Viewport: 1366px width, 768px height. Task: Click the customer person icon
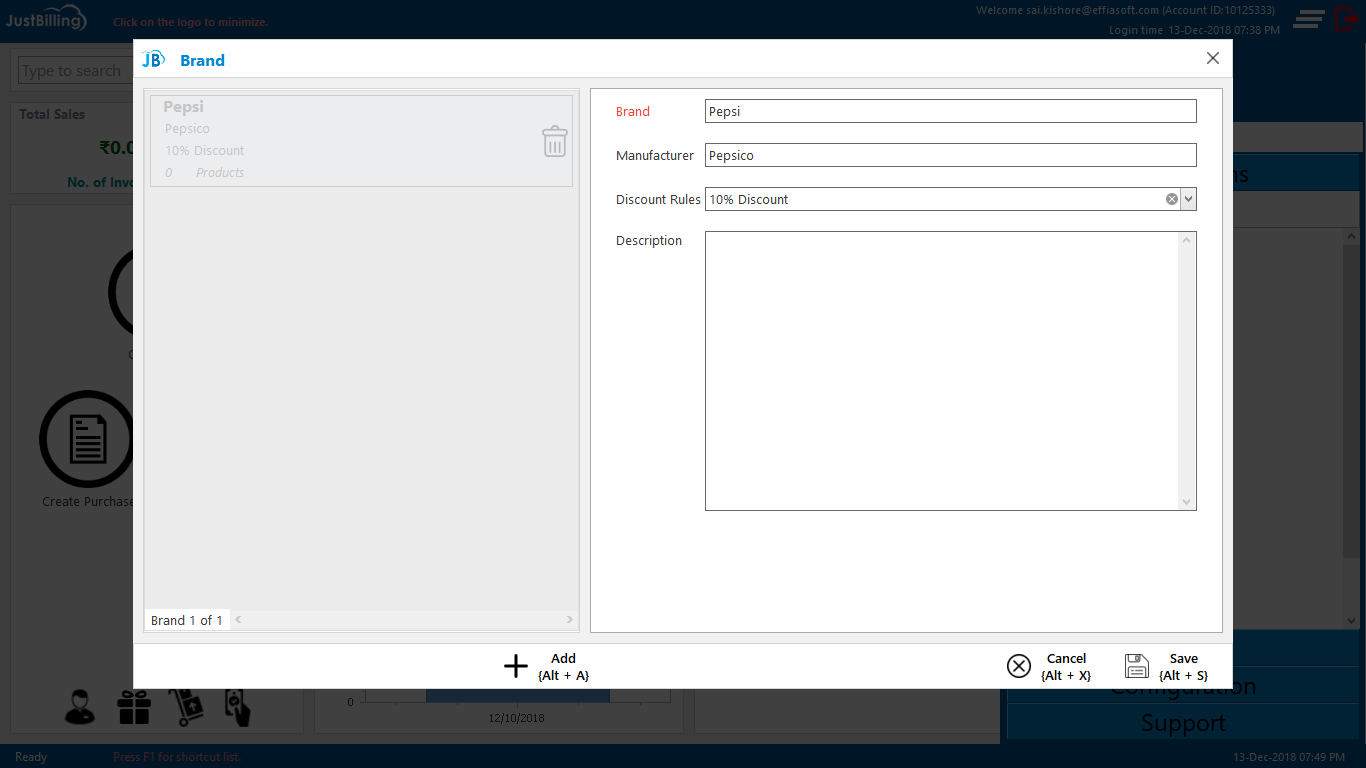[80, 706]
